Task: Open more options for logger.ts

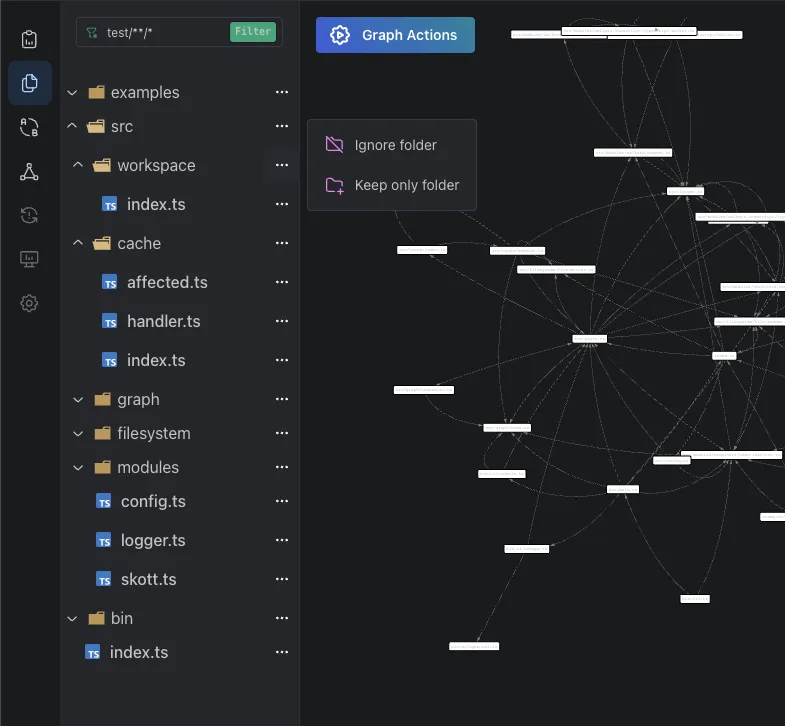Action: coord(282,541)
